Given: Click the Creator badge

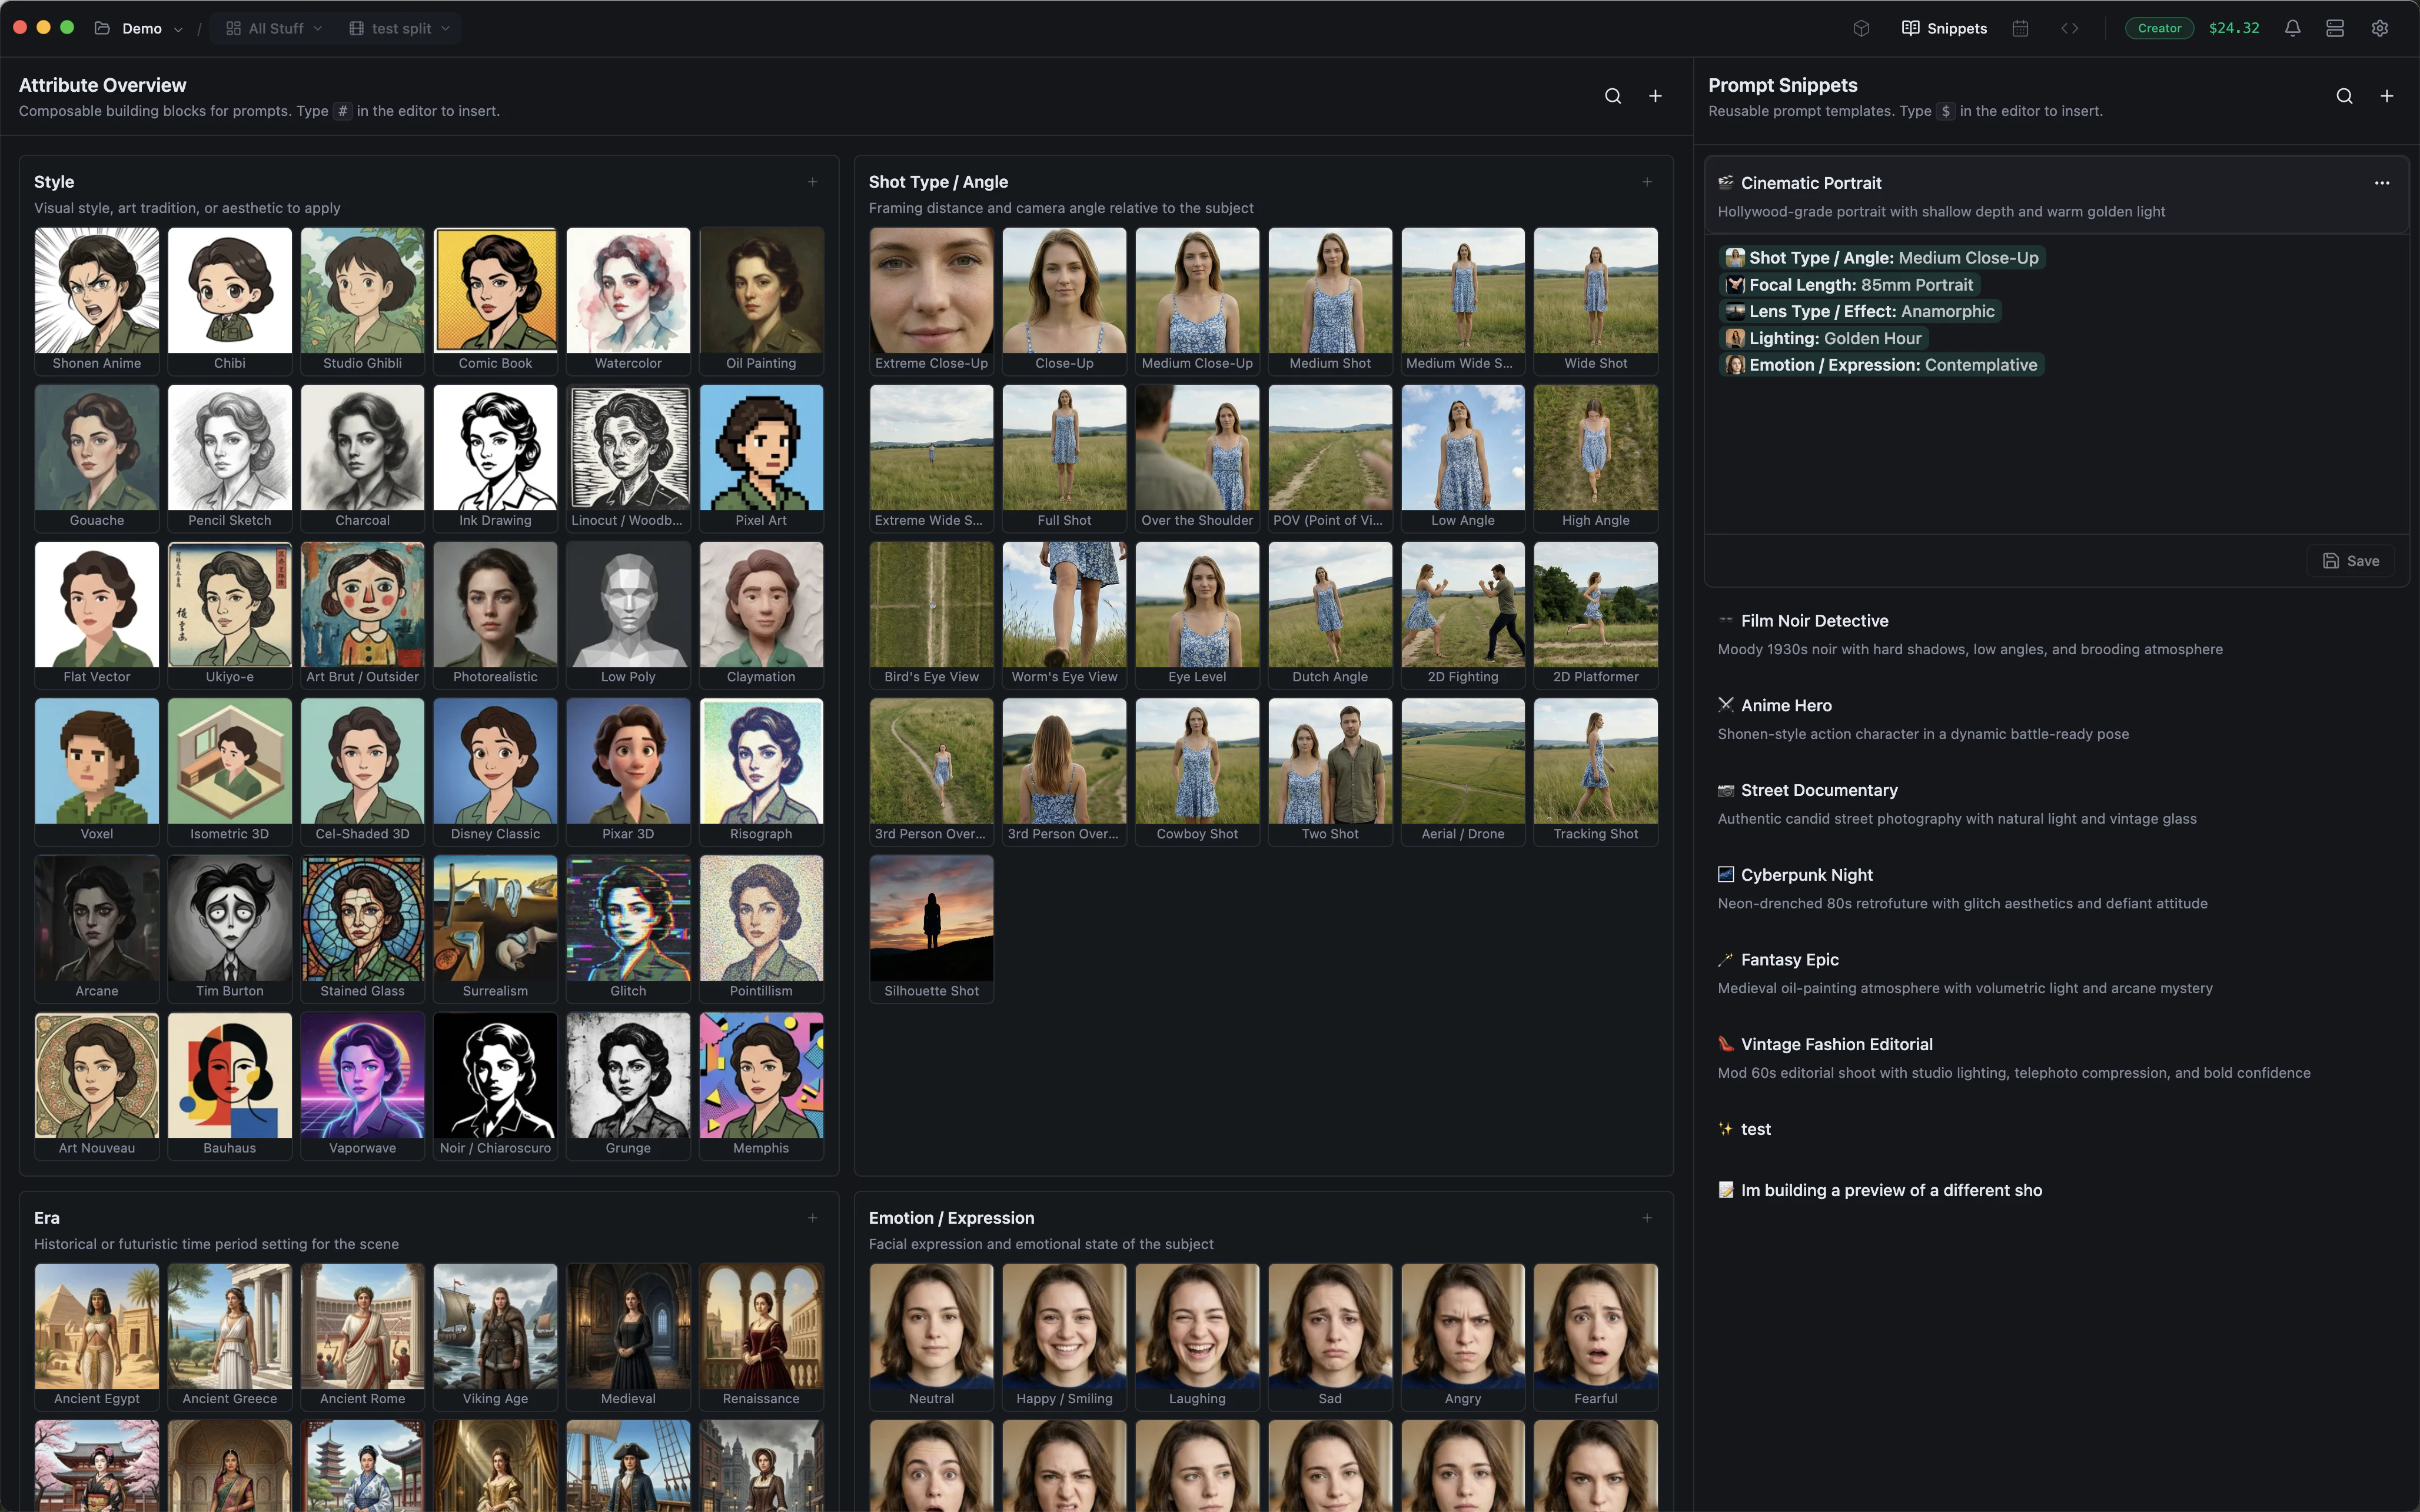Looking at the screenshot, I should pos(2159,28).
